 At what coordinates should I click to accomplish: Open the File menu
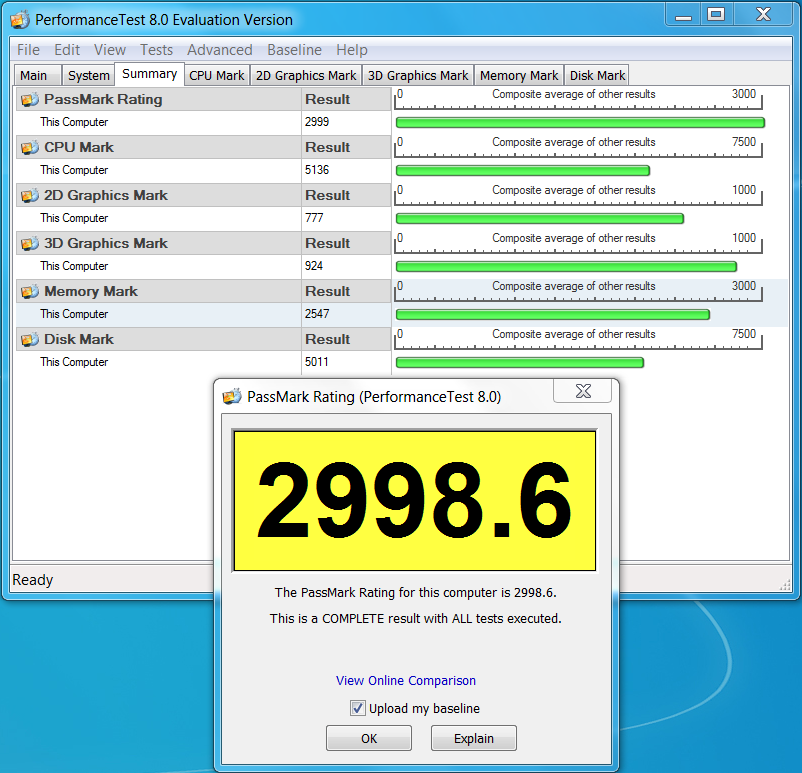28,50
